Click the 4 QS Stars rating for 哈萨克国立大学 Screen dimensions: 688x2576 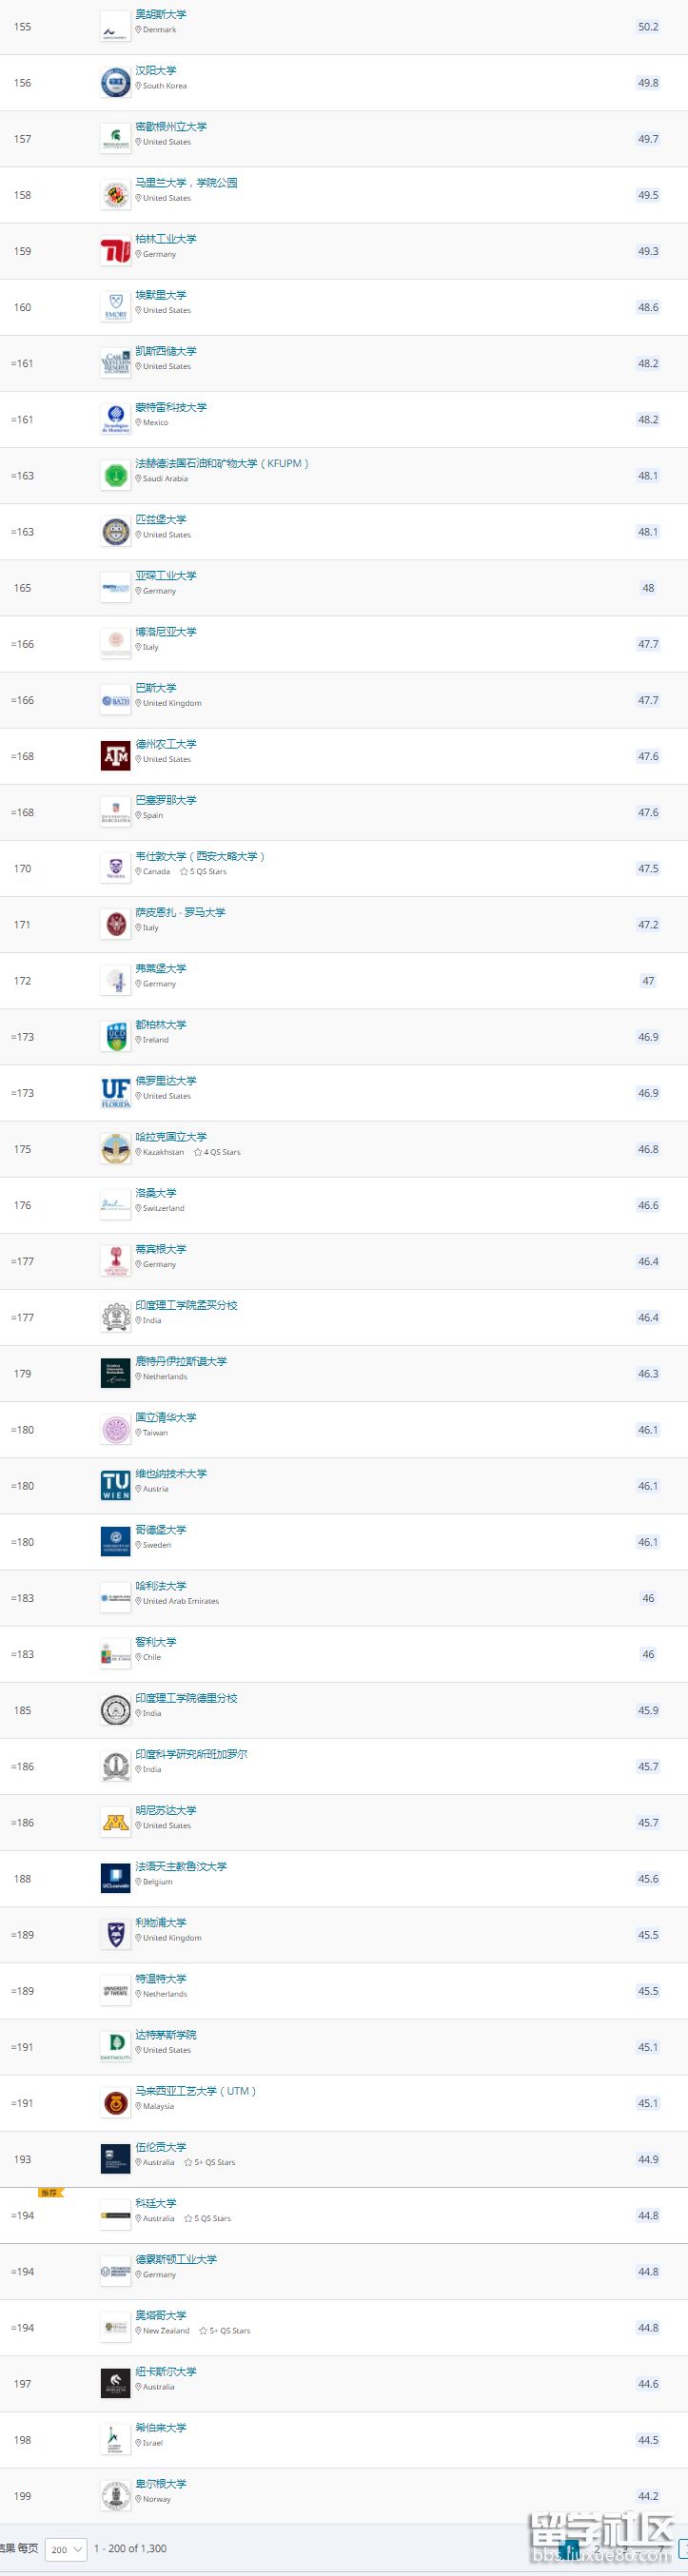coord(218,1152)
